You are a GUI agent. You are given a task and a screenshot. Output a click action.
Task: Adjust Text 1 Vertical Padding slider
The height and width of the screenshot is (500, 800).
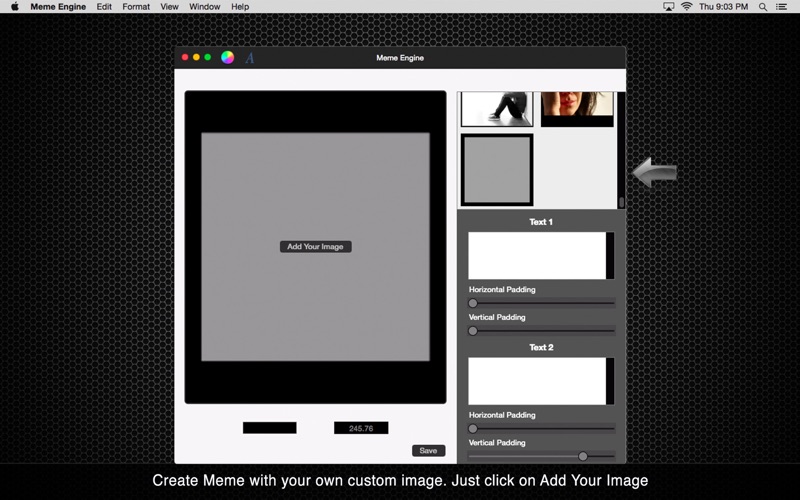541,331
